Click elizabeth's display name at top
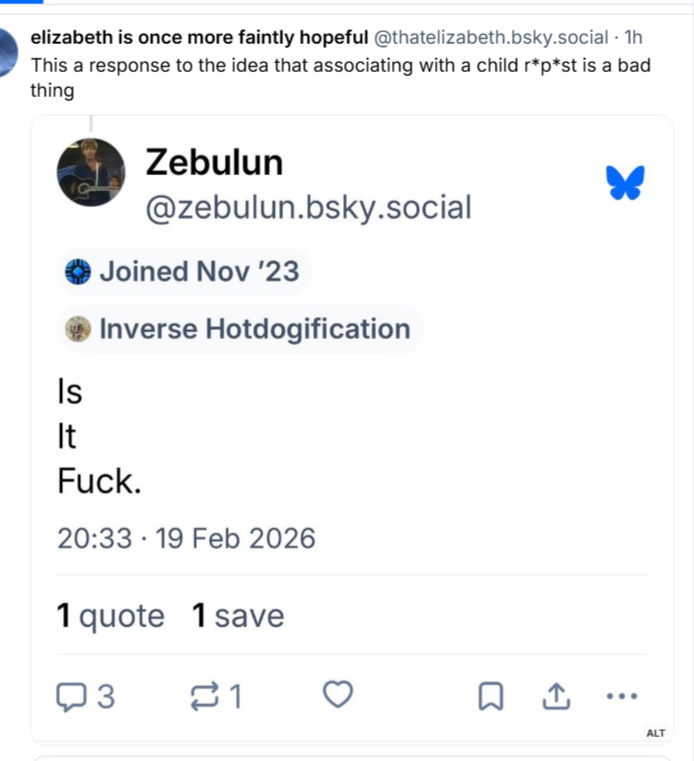Viewport: 694px width, 761px height. (x=200, y=38)
